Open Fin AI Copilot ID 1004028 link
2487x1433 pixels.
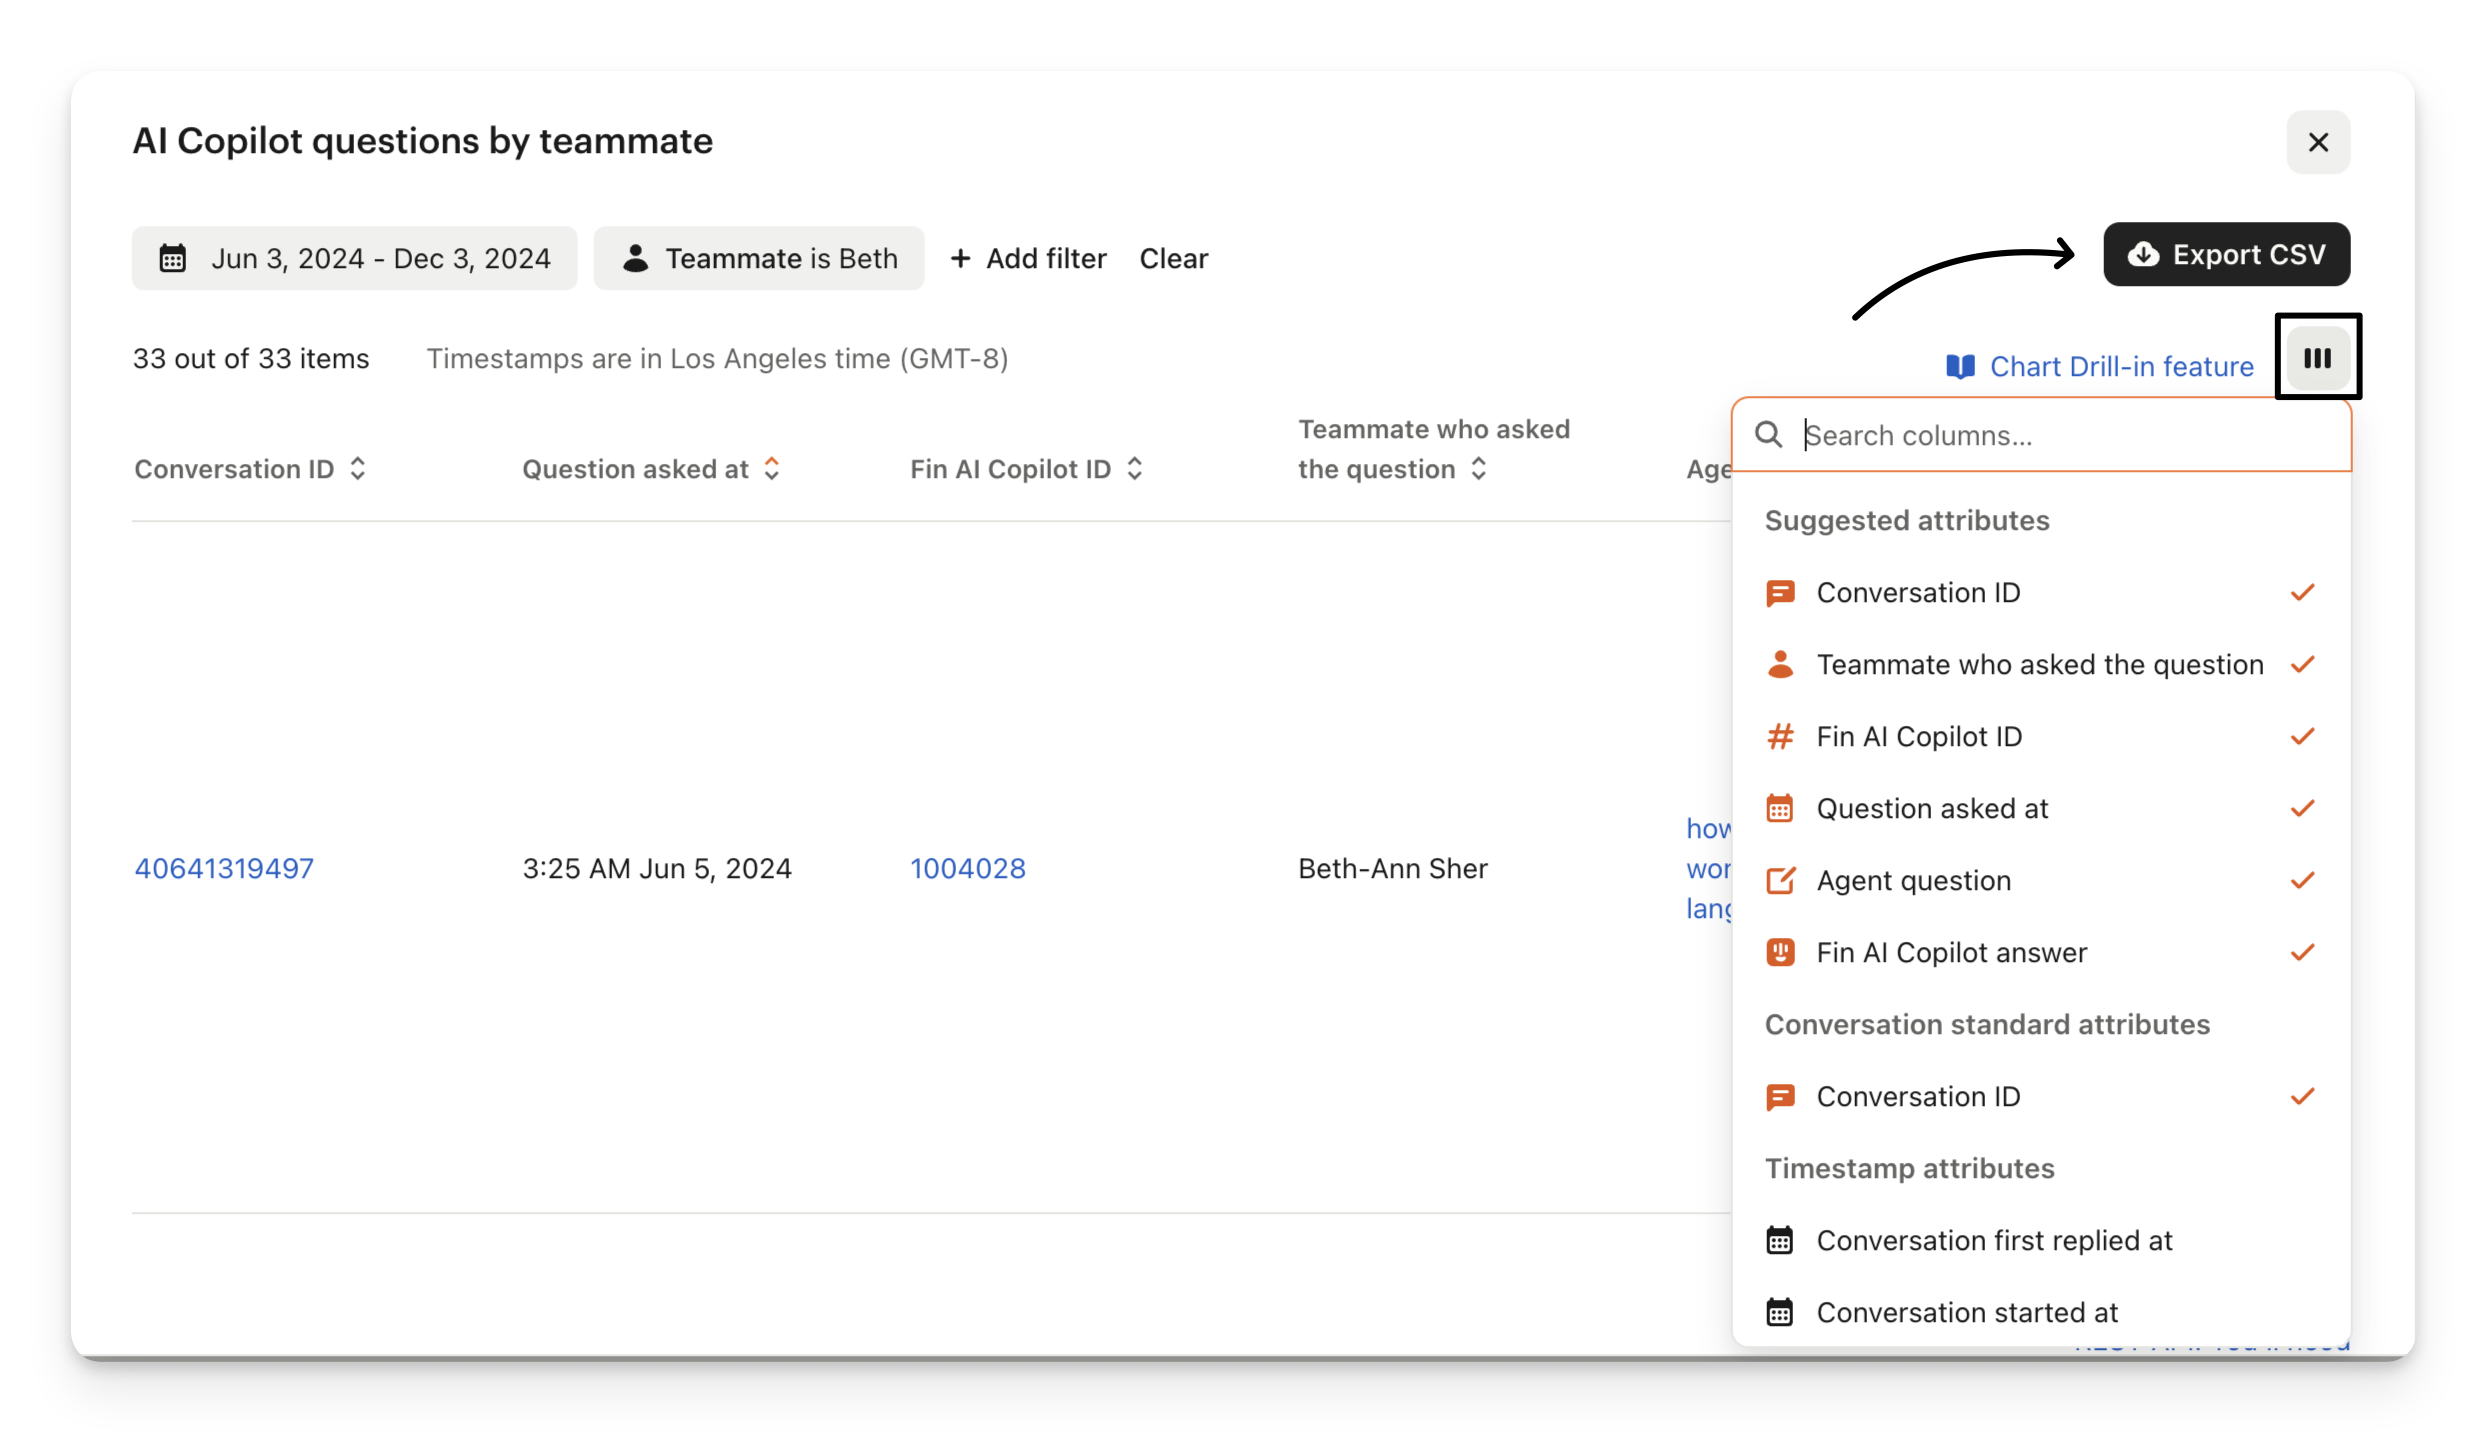967,868
